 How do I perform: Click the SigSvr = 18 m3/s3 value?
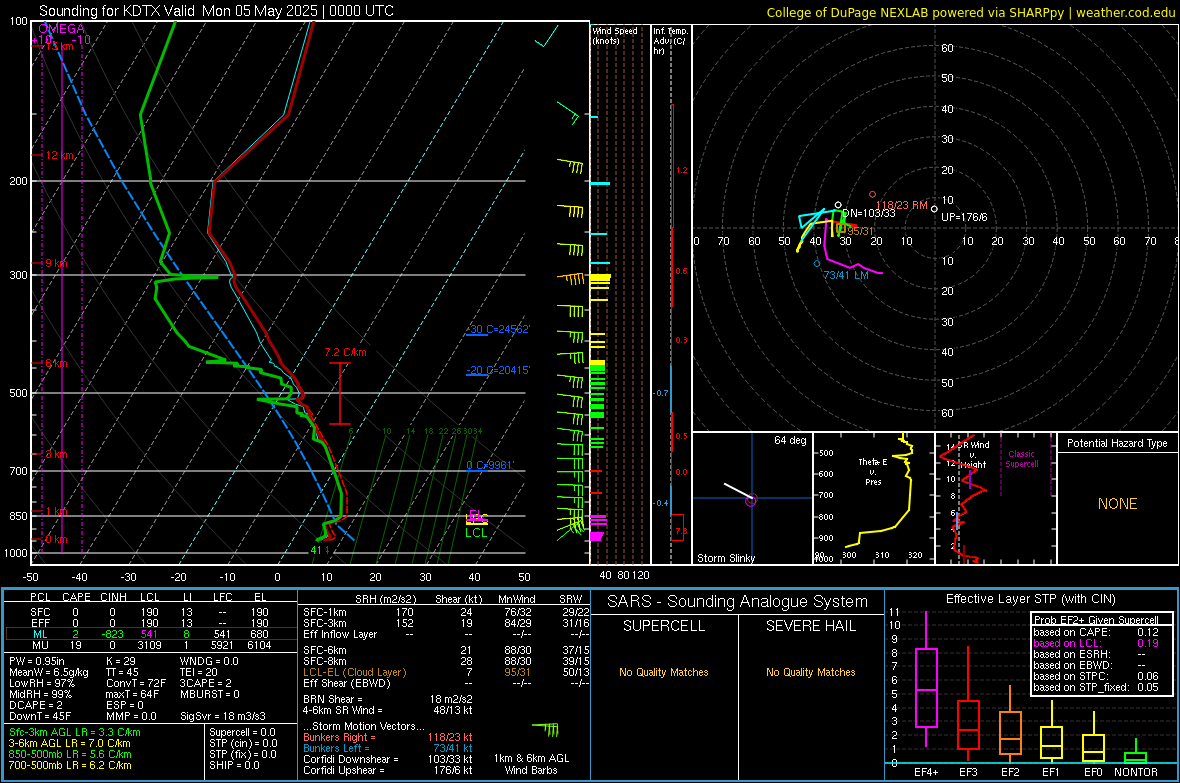point(223,716)
